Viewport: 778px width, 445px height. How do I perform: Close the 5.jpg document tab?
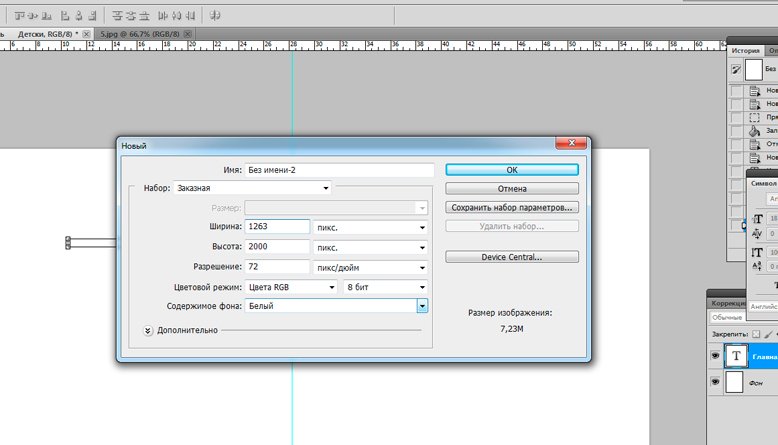pyautogui.click(x=188, y=34)
